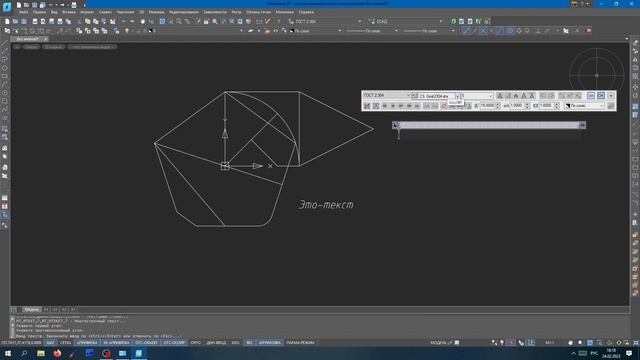The image size is (640, 360).
Task: Toggle ОТС-ПОЛЯР polar tracking
Action: (174, 342)
